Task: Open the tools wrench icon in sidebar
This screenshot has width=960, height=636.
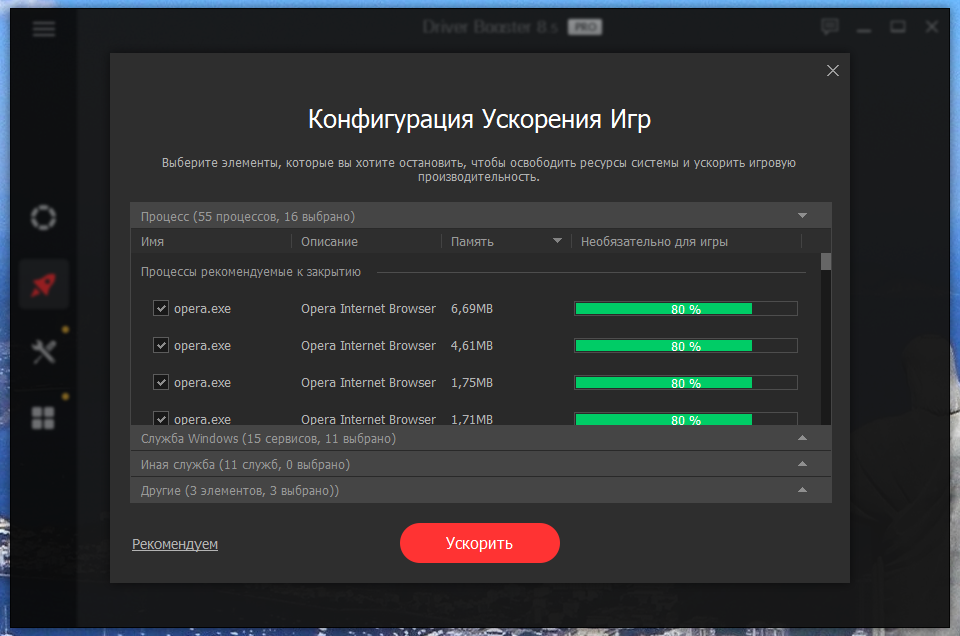Action: click(x=43, y=351)
